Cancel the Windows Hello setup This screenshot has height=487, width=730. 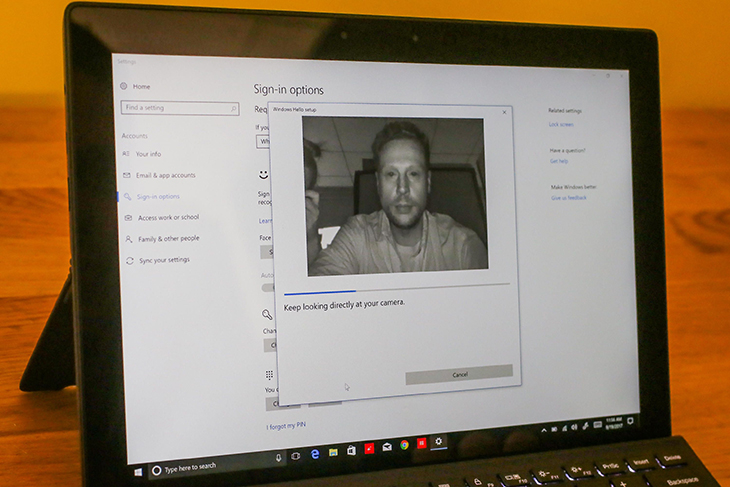point(460,374)
